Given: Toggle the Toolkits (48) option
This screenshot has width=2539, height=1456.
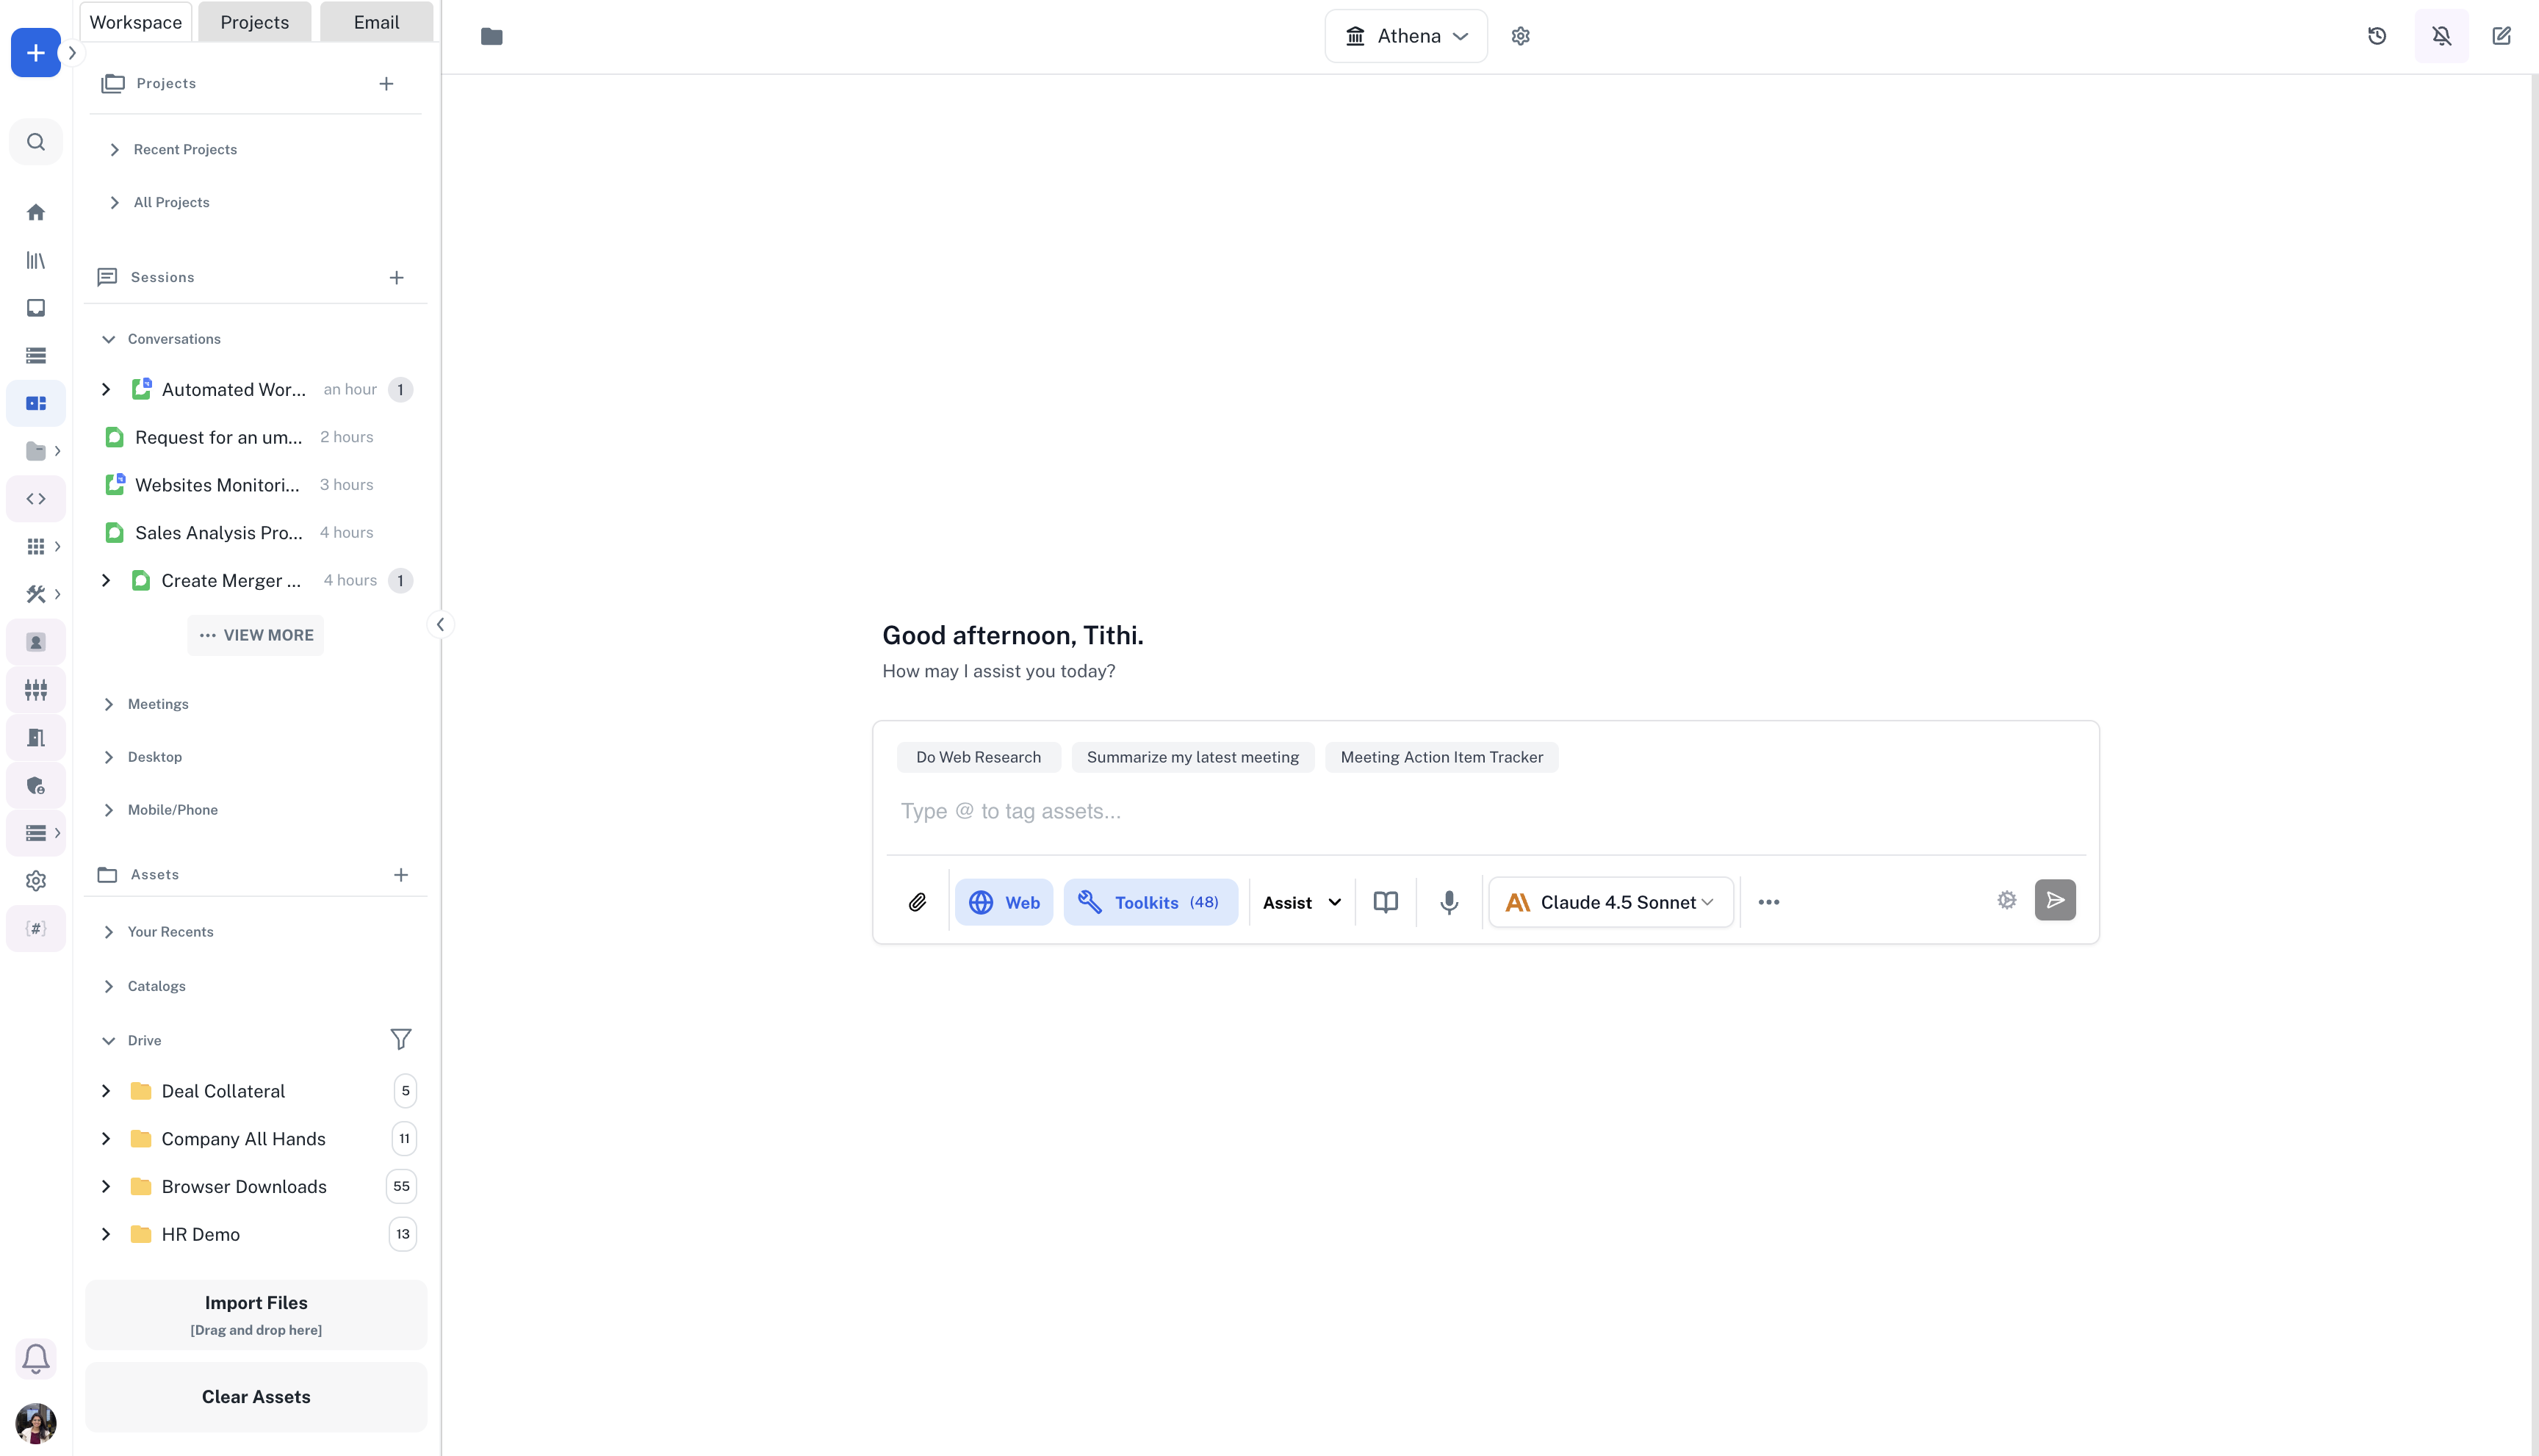Looking at the screenshot, I should point(1150,902).
